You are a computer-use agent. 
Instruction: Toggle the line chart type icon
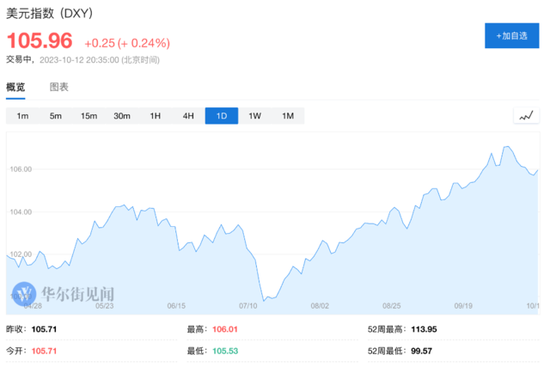coord(526,115)
